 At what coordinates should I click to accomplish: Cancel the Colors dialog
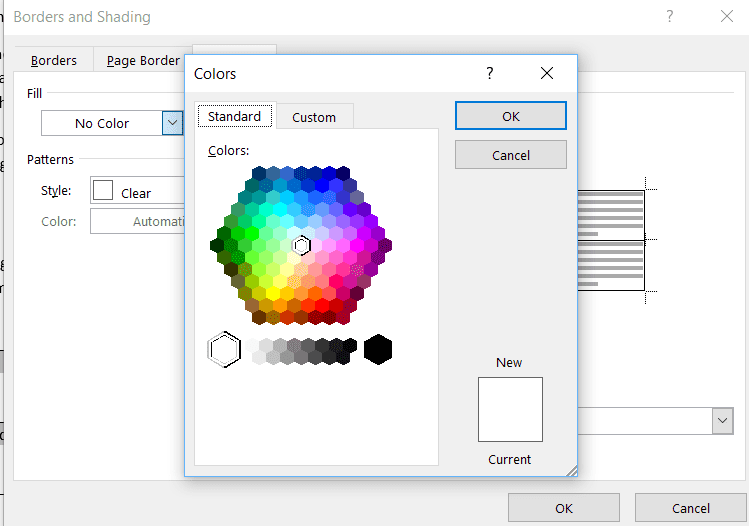pos(511,155)
